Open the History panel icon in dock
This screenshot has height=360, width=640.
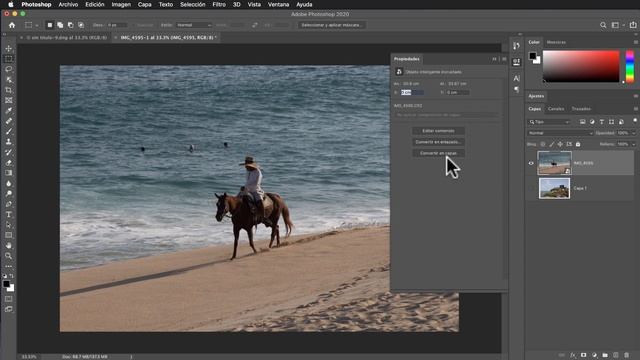(516, 46)
